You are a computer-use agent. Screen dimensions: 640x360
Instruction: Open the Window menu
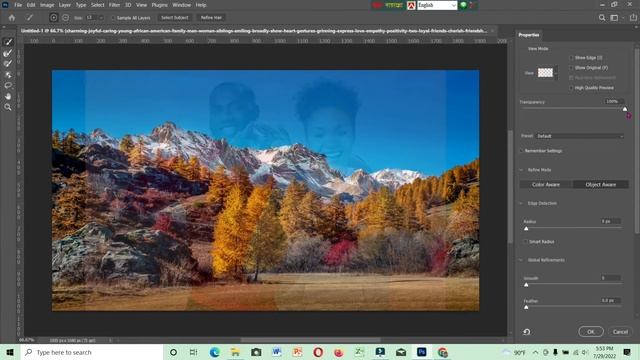click(182, 5)
